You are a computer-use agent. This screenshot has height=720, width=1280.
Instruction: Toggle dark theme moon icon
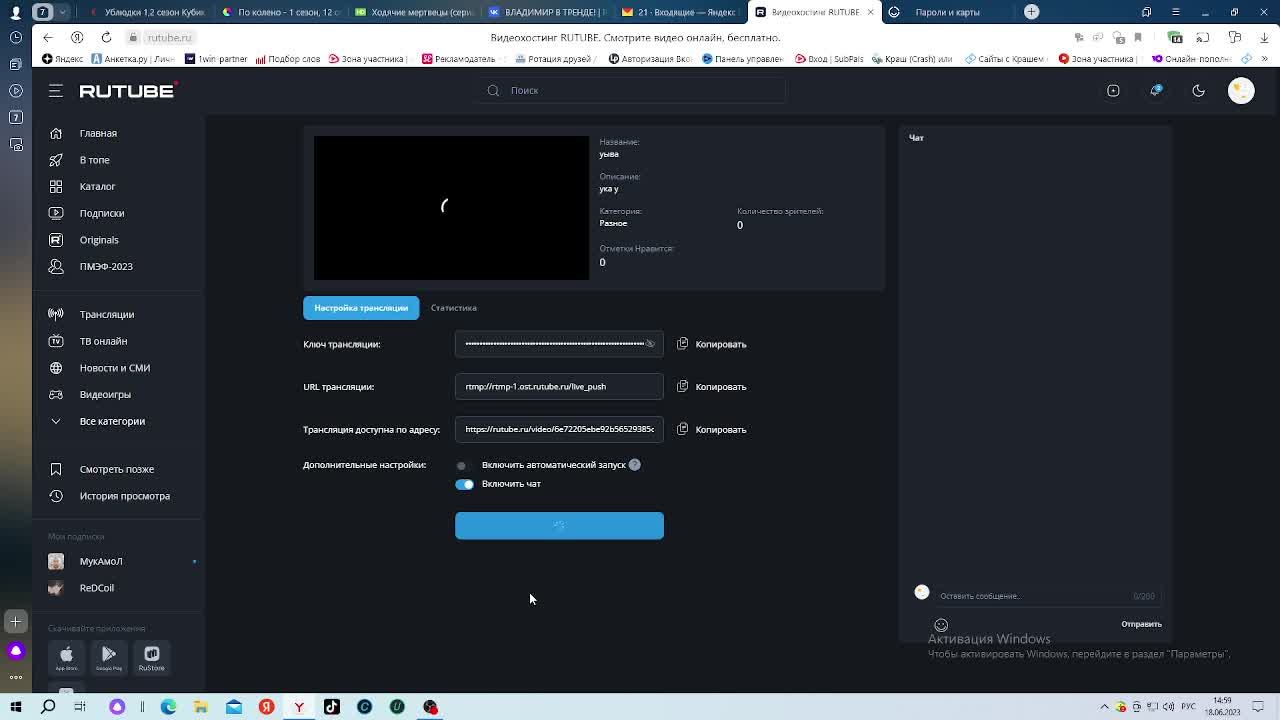[x=1198, y=90]
